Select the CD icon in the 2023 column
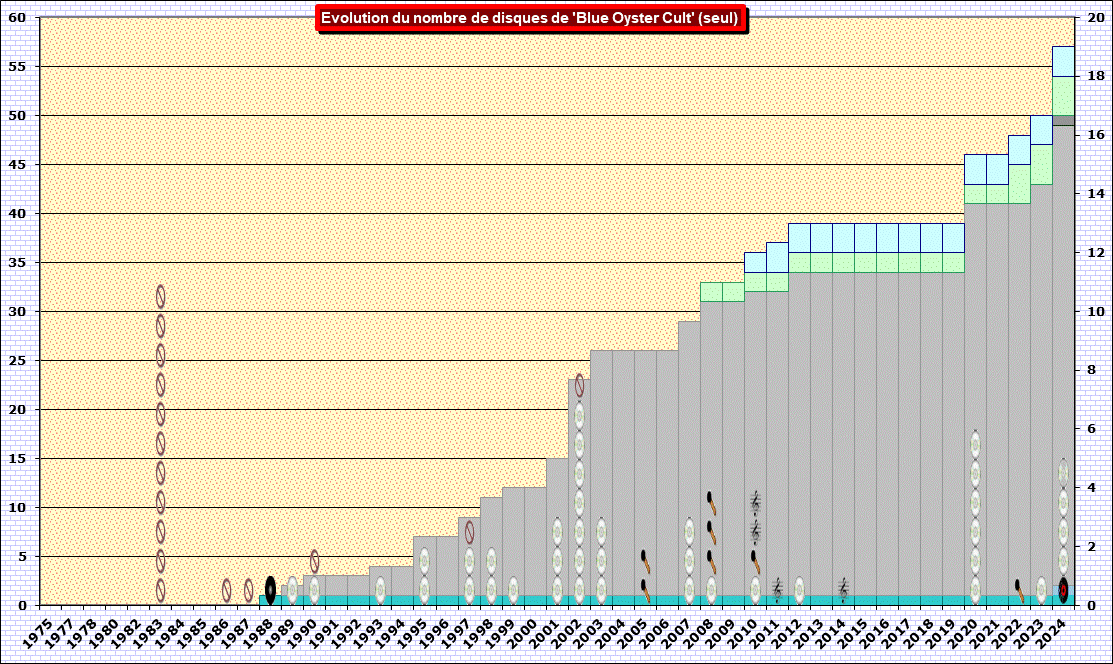Screen dimensions: 1113x664 [1041, 590]
